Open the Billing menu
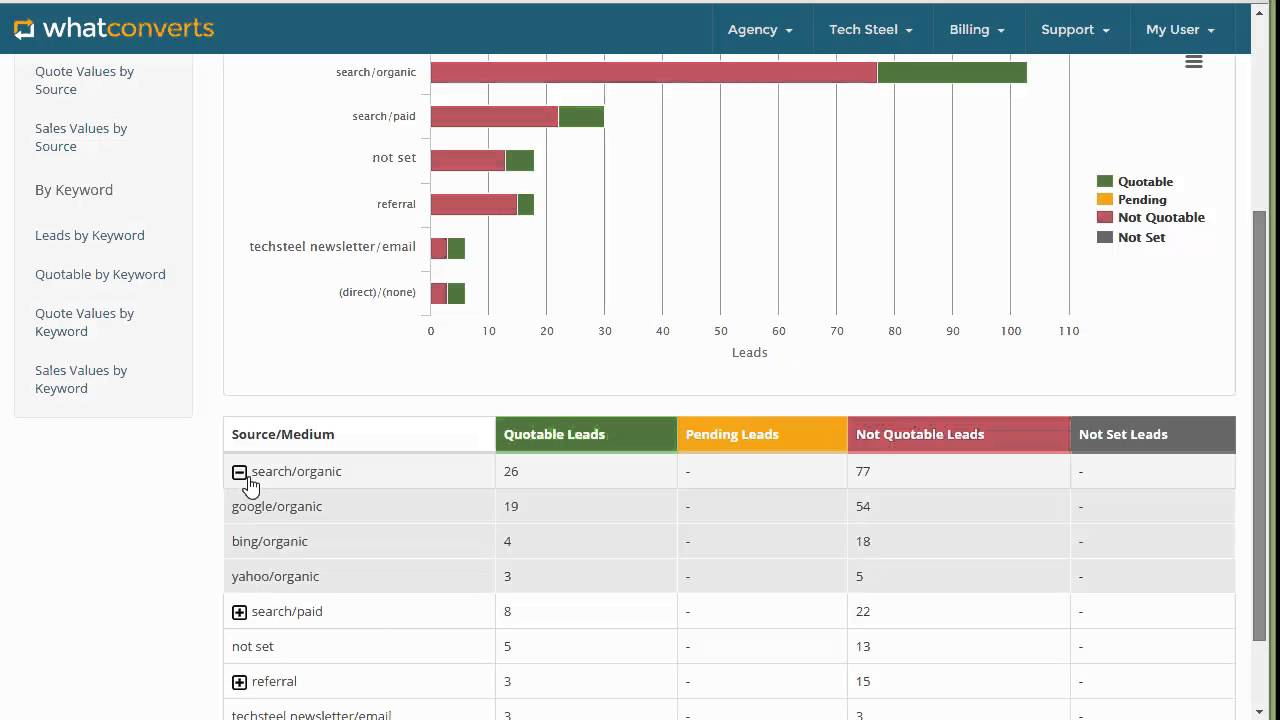This screenshot has width=1280, height=720. (976, 30)
